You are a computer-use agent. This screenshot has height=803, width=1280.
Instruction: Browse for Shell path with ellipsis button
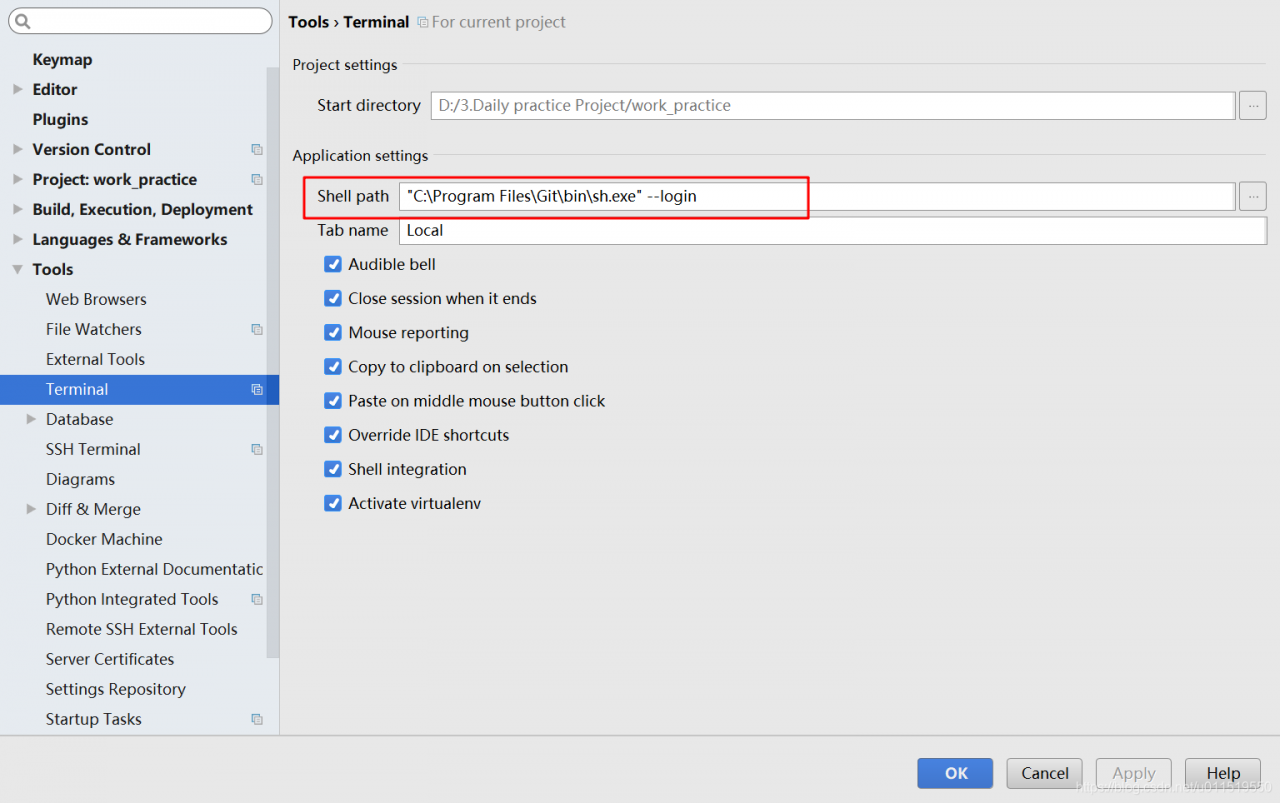pos(1252,197)
